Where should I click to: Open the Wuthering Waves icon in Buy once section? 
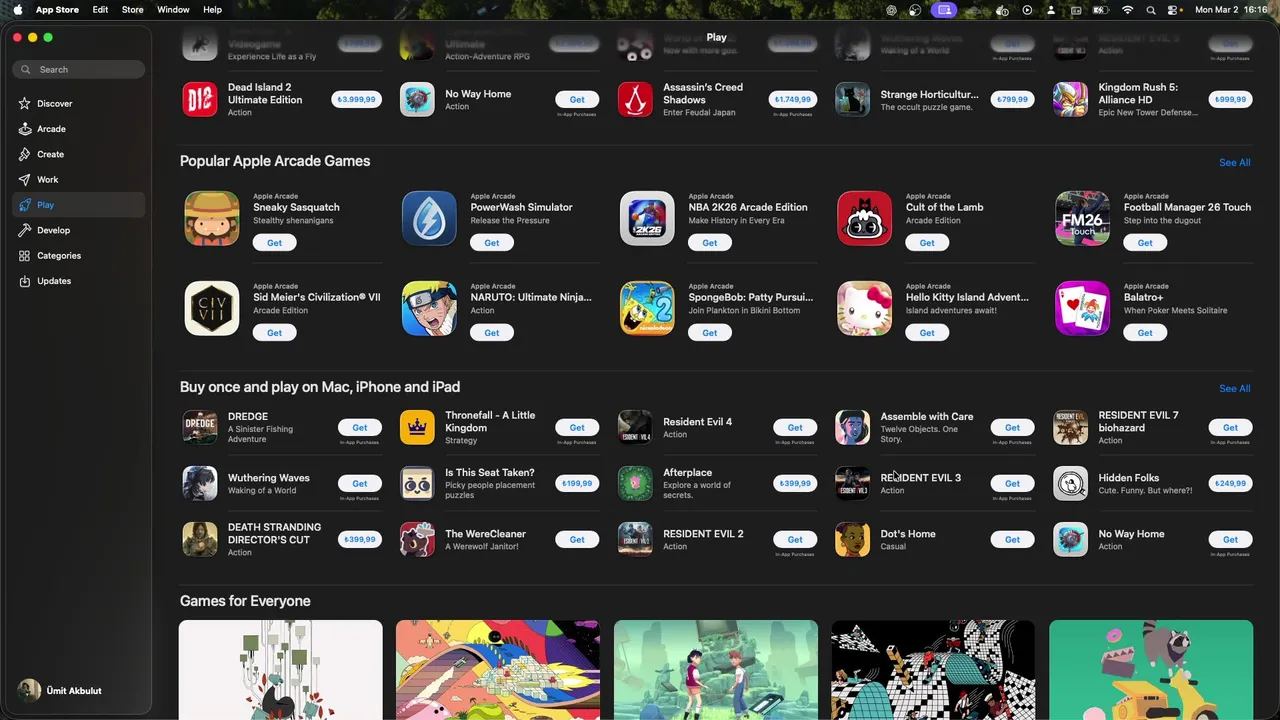200,483
